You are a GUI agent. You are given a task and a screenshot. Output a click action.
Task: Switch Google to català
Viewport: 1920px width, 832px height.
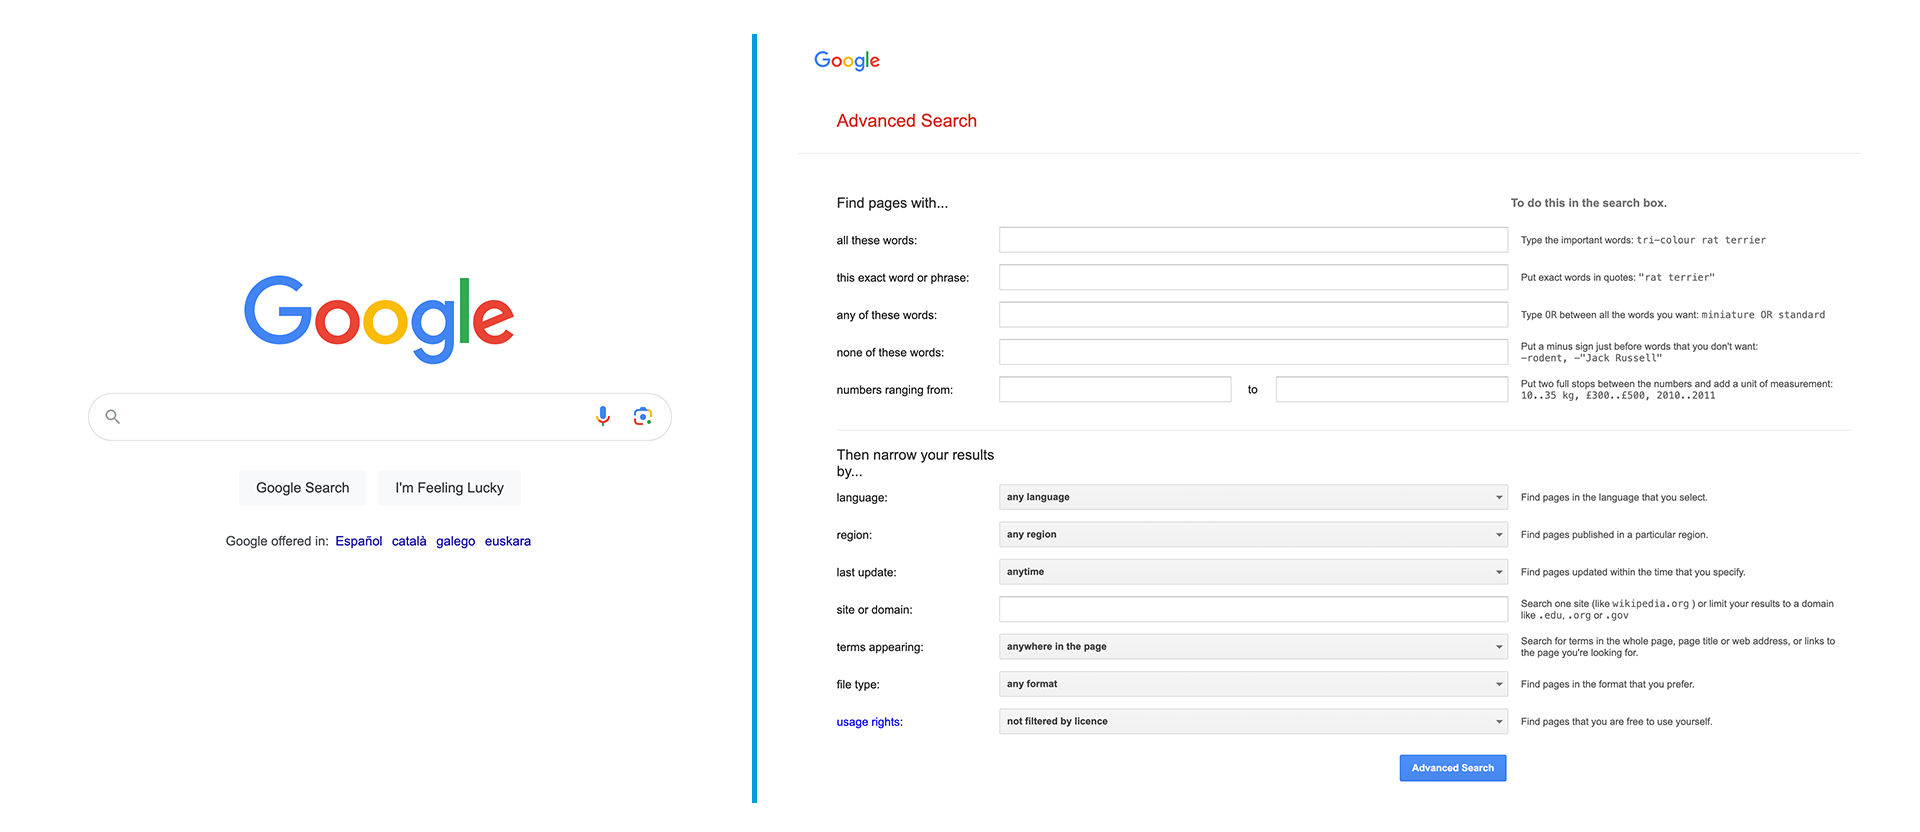tap(409, 541)
